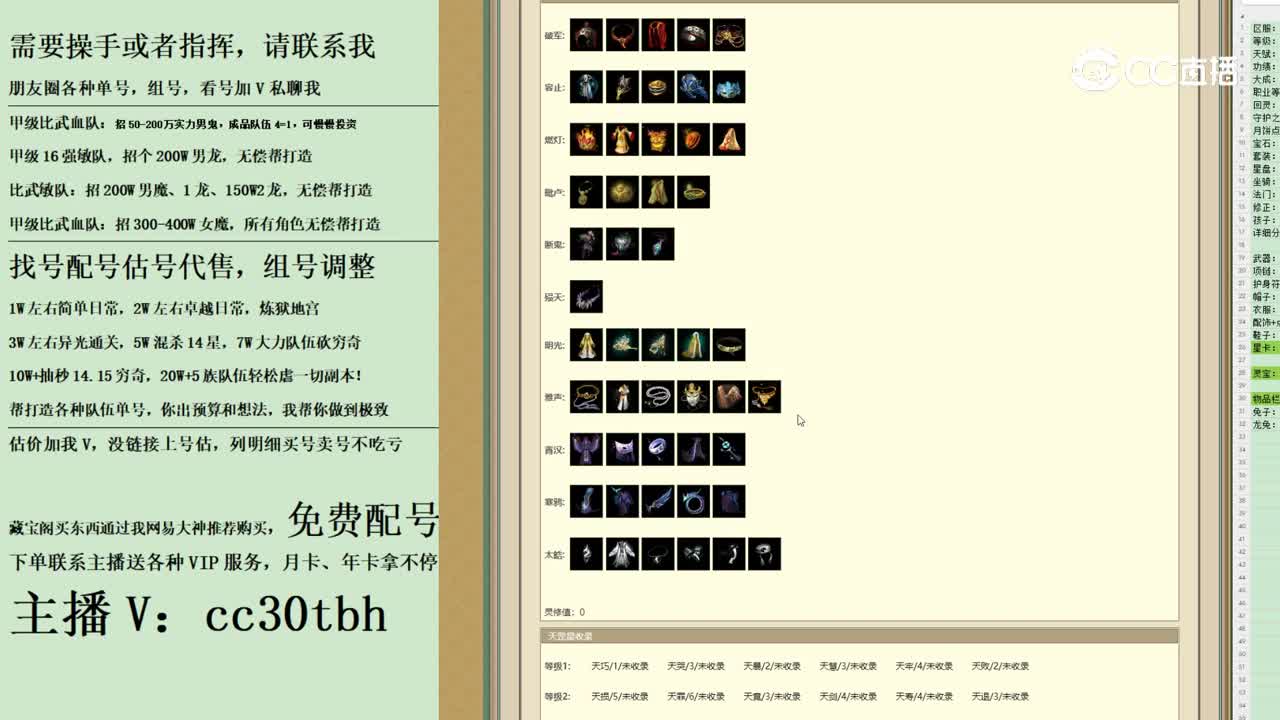Click the circular ring icon in the 寒鸦 row

[x=693, y=501]
